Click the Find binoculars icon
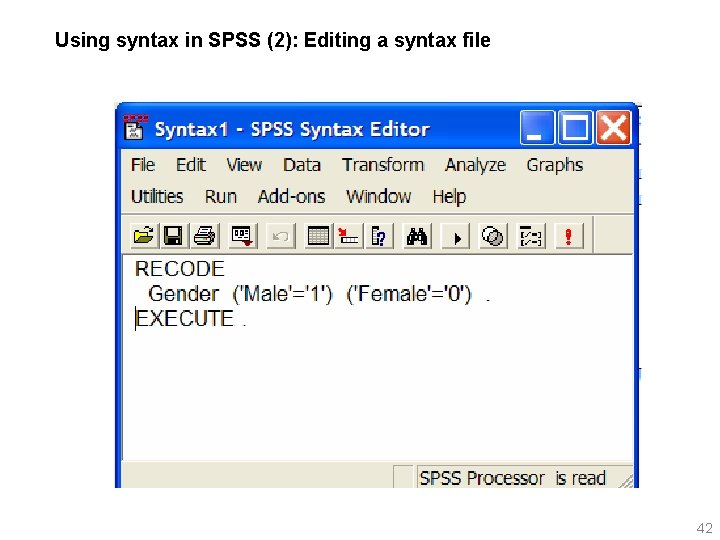 (417, 236)
